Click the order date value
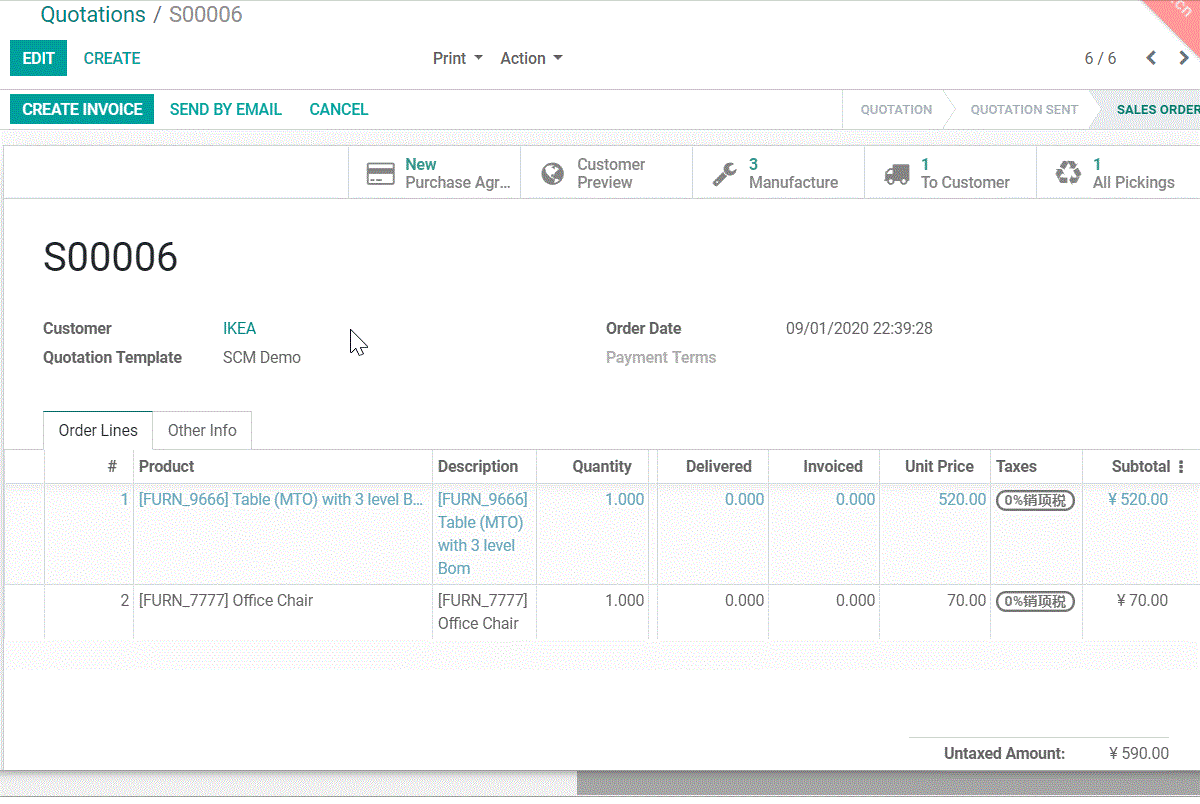This screenshot has width=1200, height=804. point(859,328)
